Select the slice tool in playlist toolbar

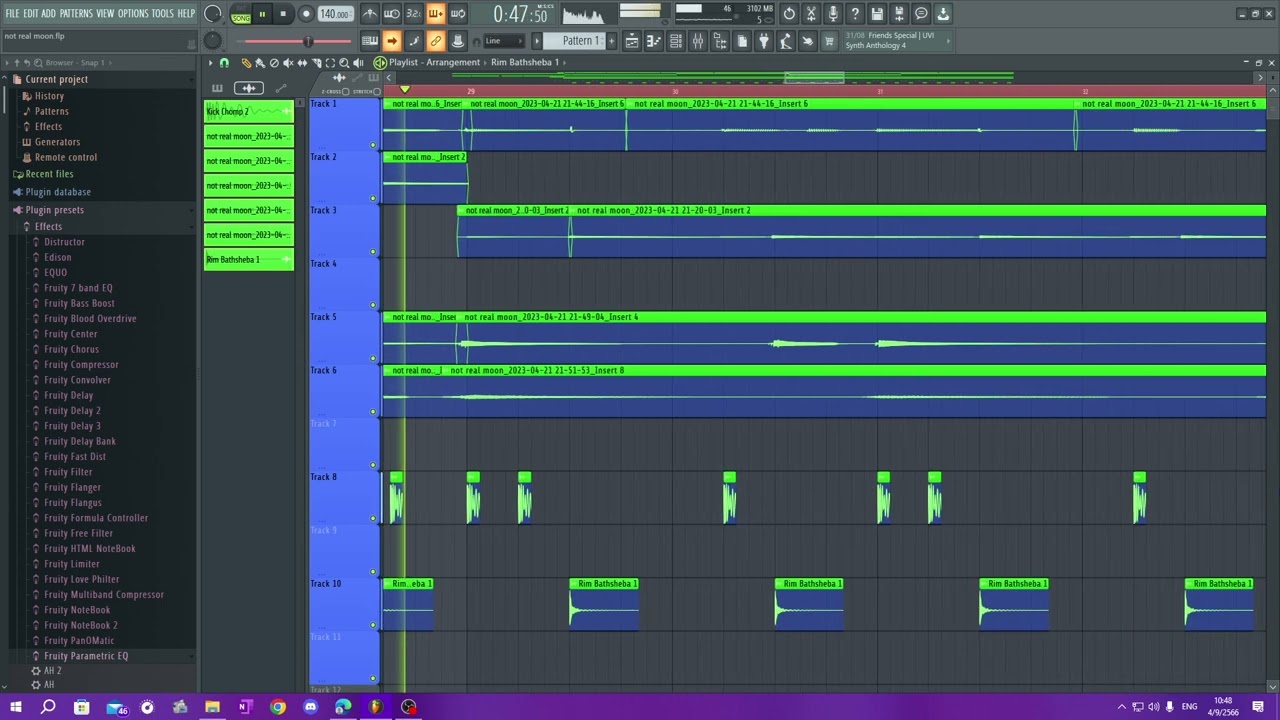316,62
